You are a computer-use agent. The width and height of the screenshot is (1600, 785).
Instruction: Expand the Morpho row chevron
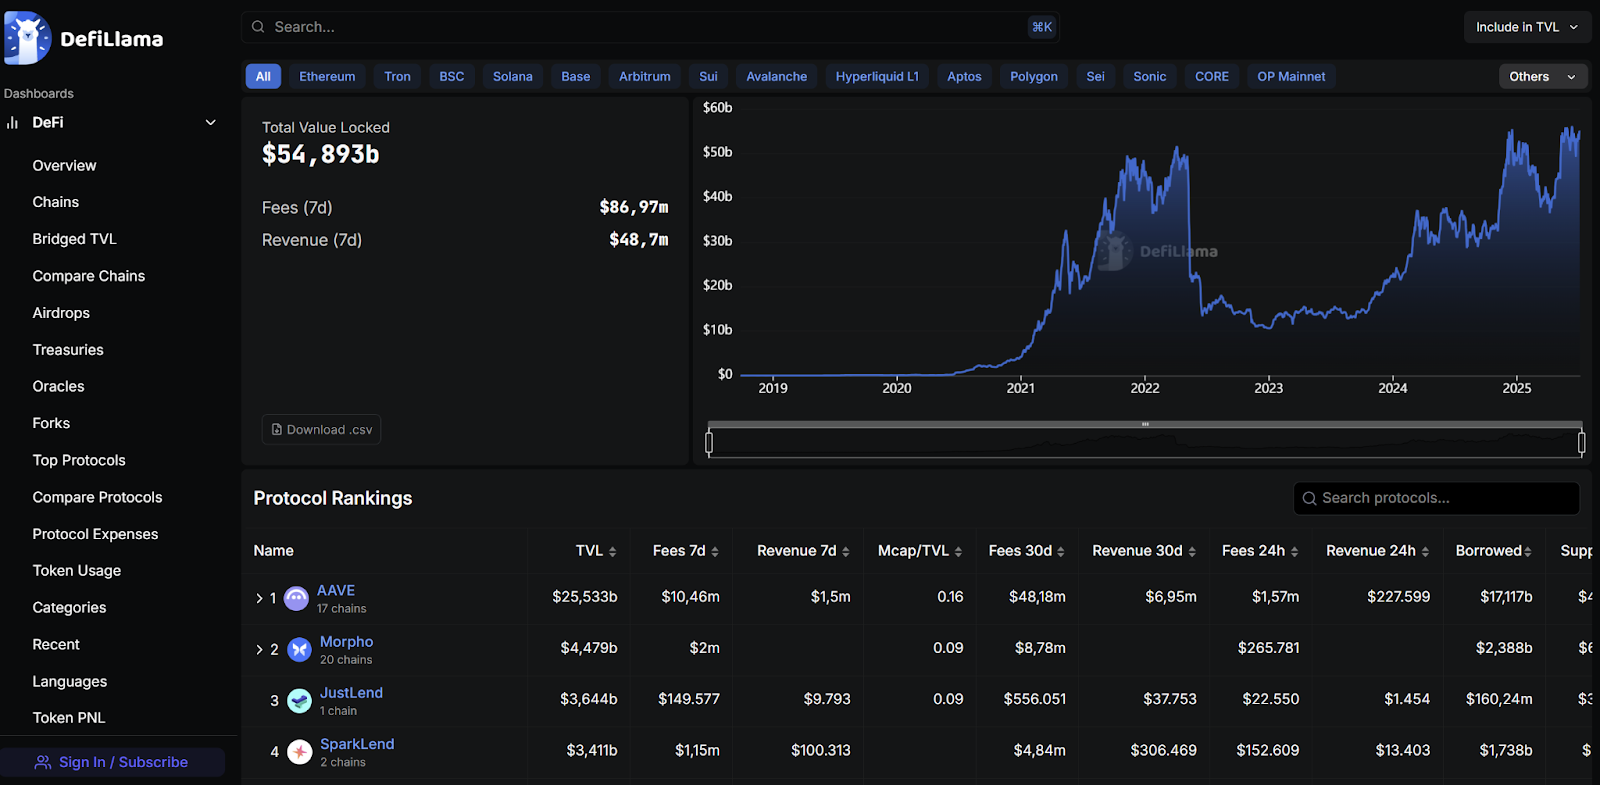coord(259,650)
